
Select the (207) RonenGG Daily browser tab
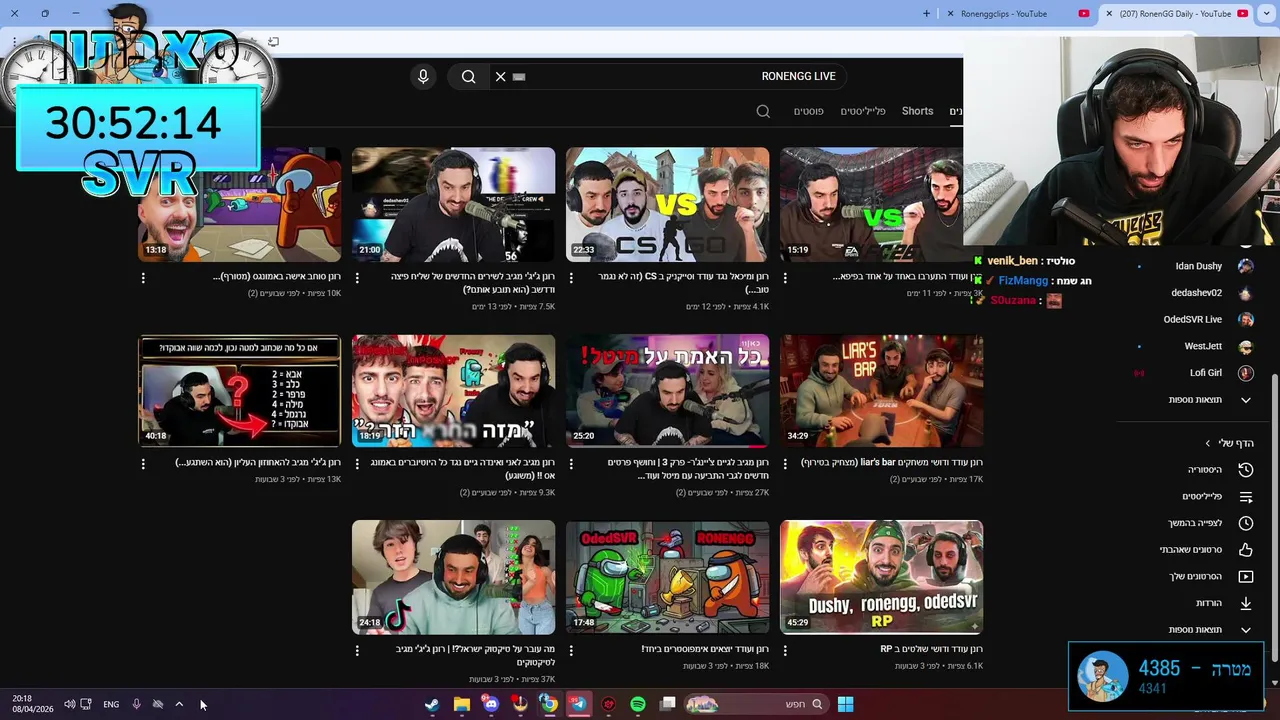click(x=1175, y=13)
